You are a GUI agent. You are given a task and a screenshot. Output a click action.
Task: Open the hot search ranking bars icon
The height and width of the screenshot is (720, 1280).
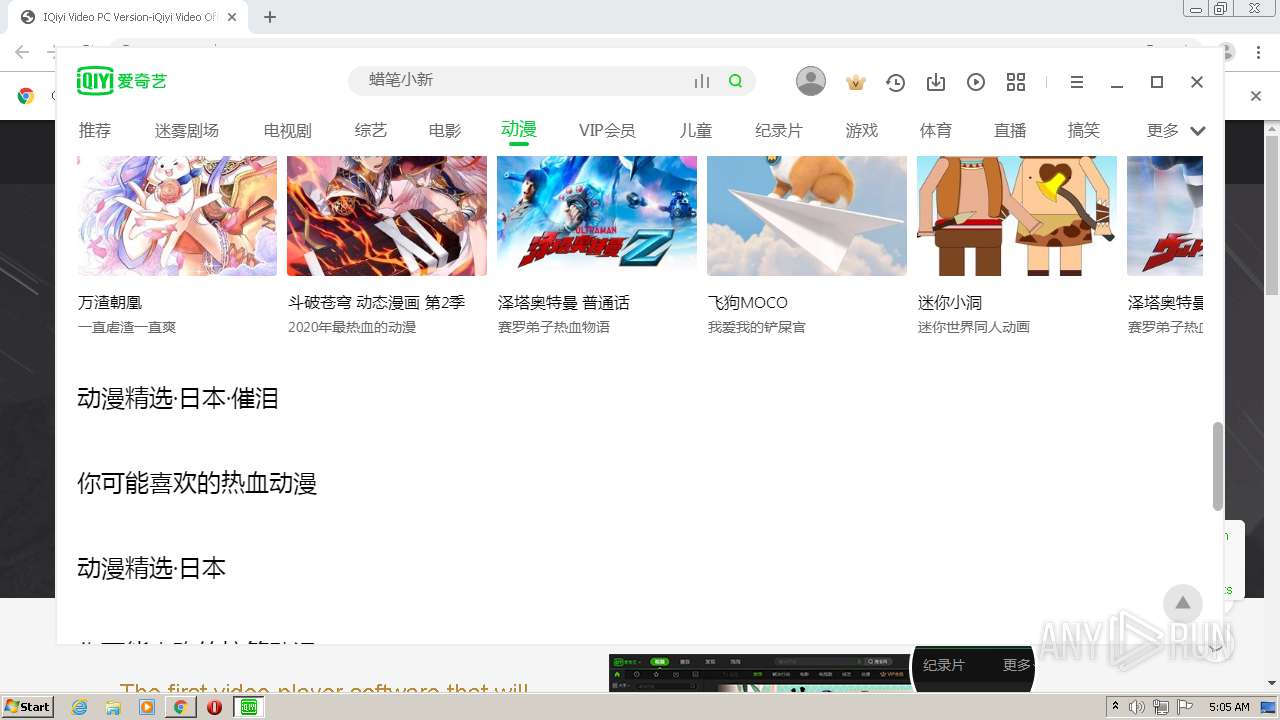click(x=702, y=81)
